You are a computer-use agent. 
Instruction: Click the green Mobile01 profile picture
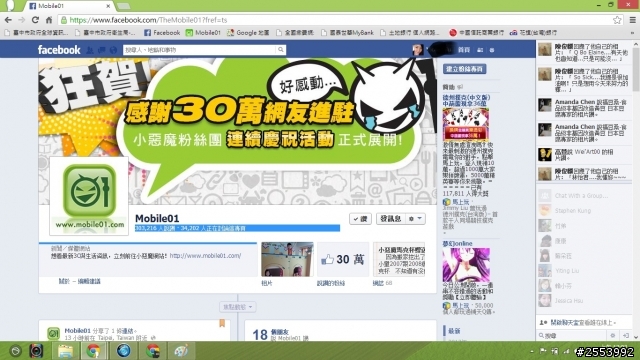[x=89, y=196]
